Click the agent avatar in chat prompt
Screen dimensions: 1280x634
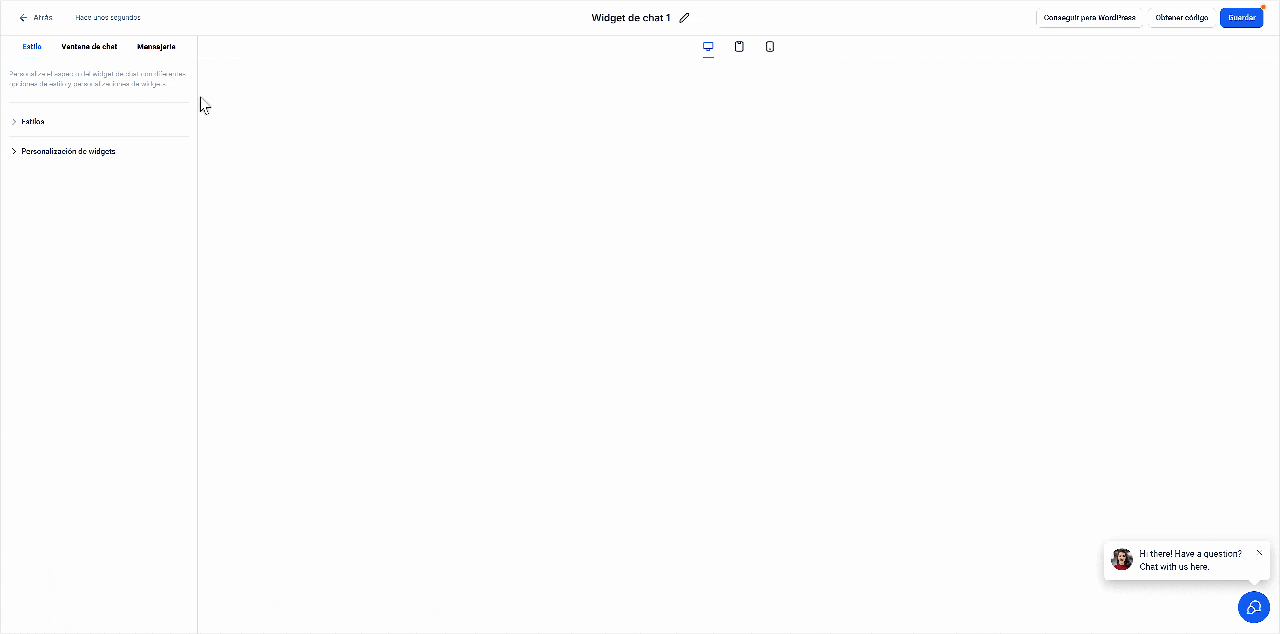pos(1122,559)
